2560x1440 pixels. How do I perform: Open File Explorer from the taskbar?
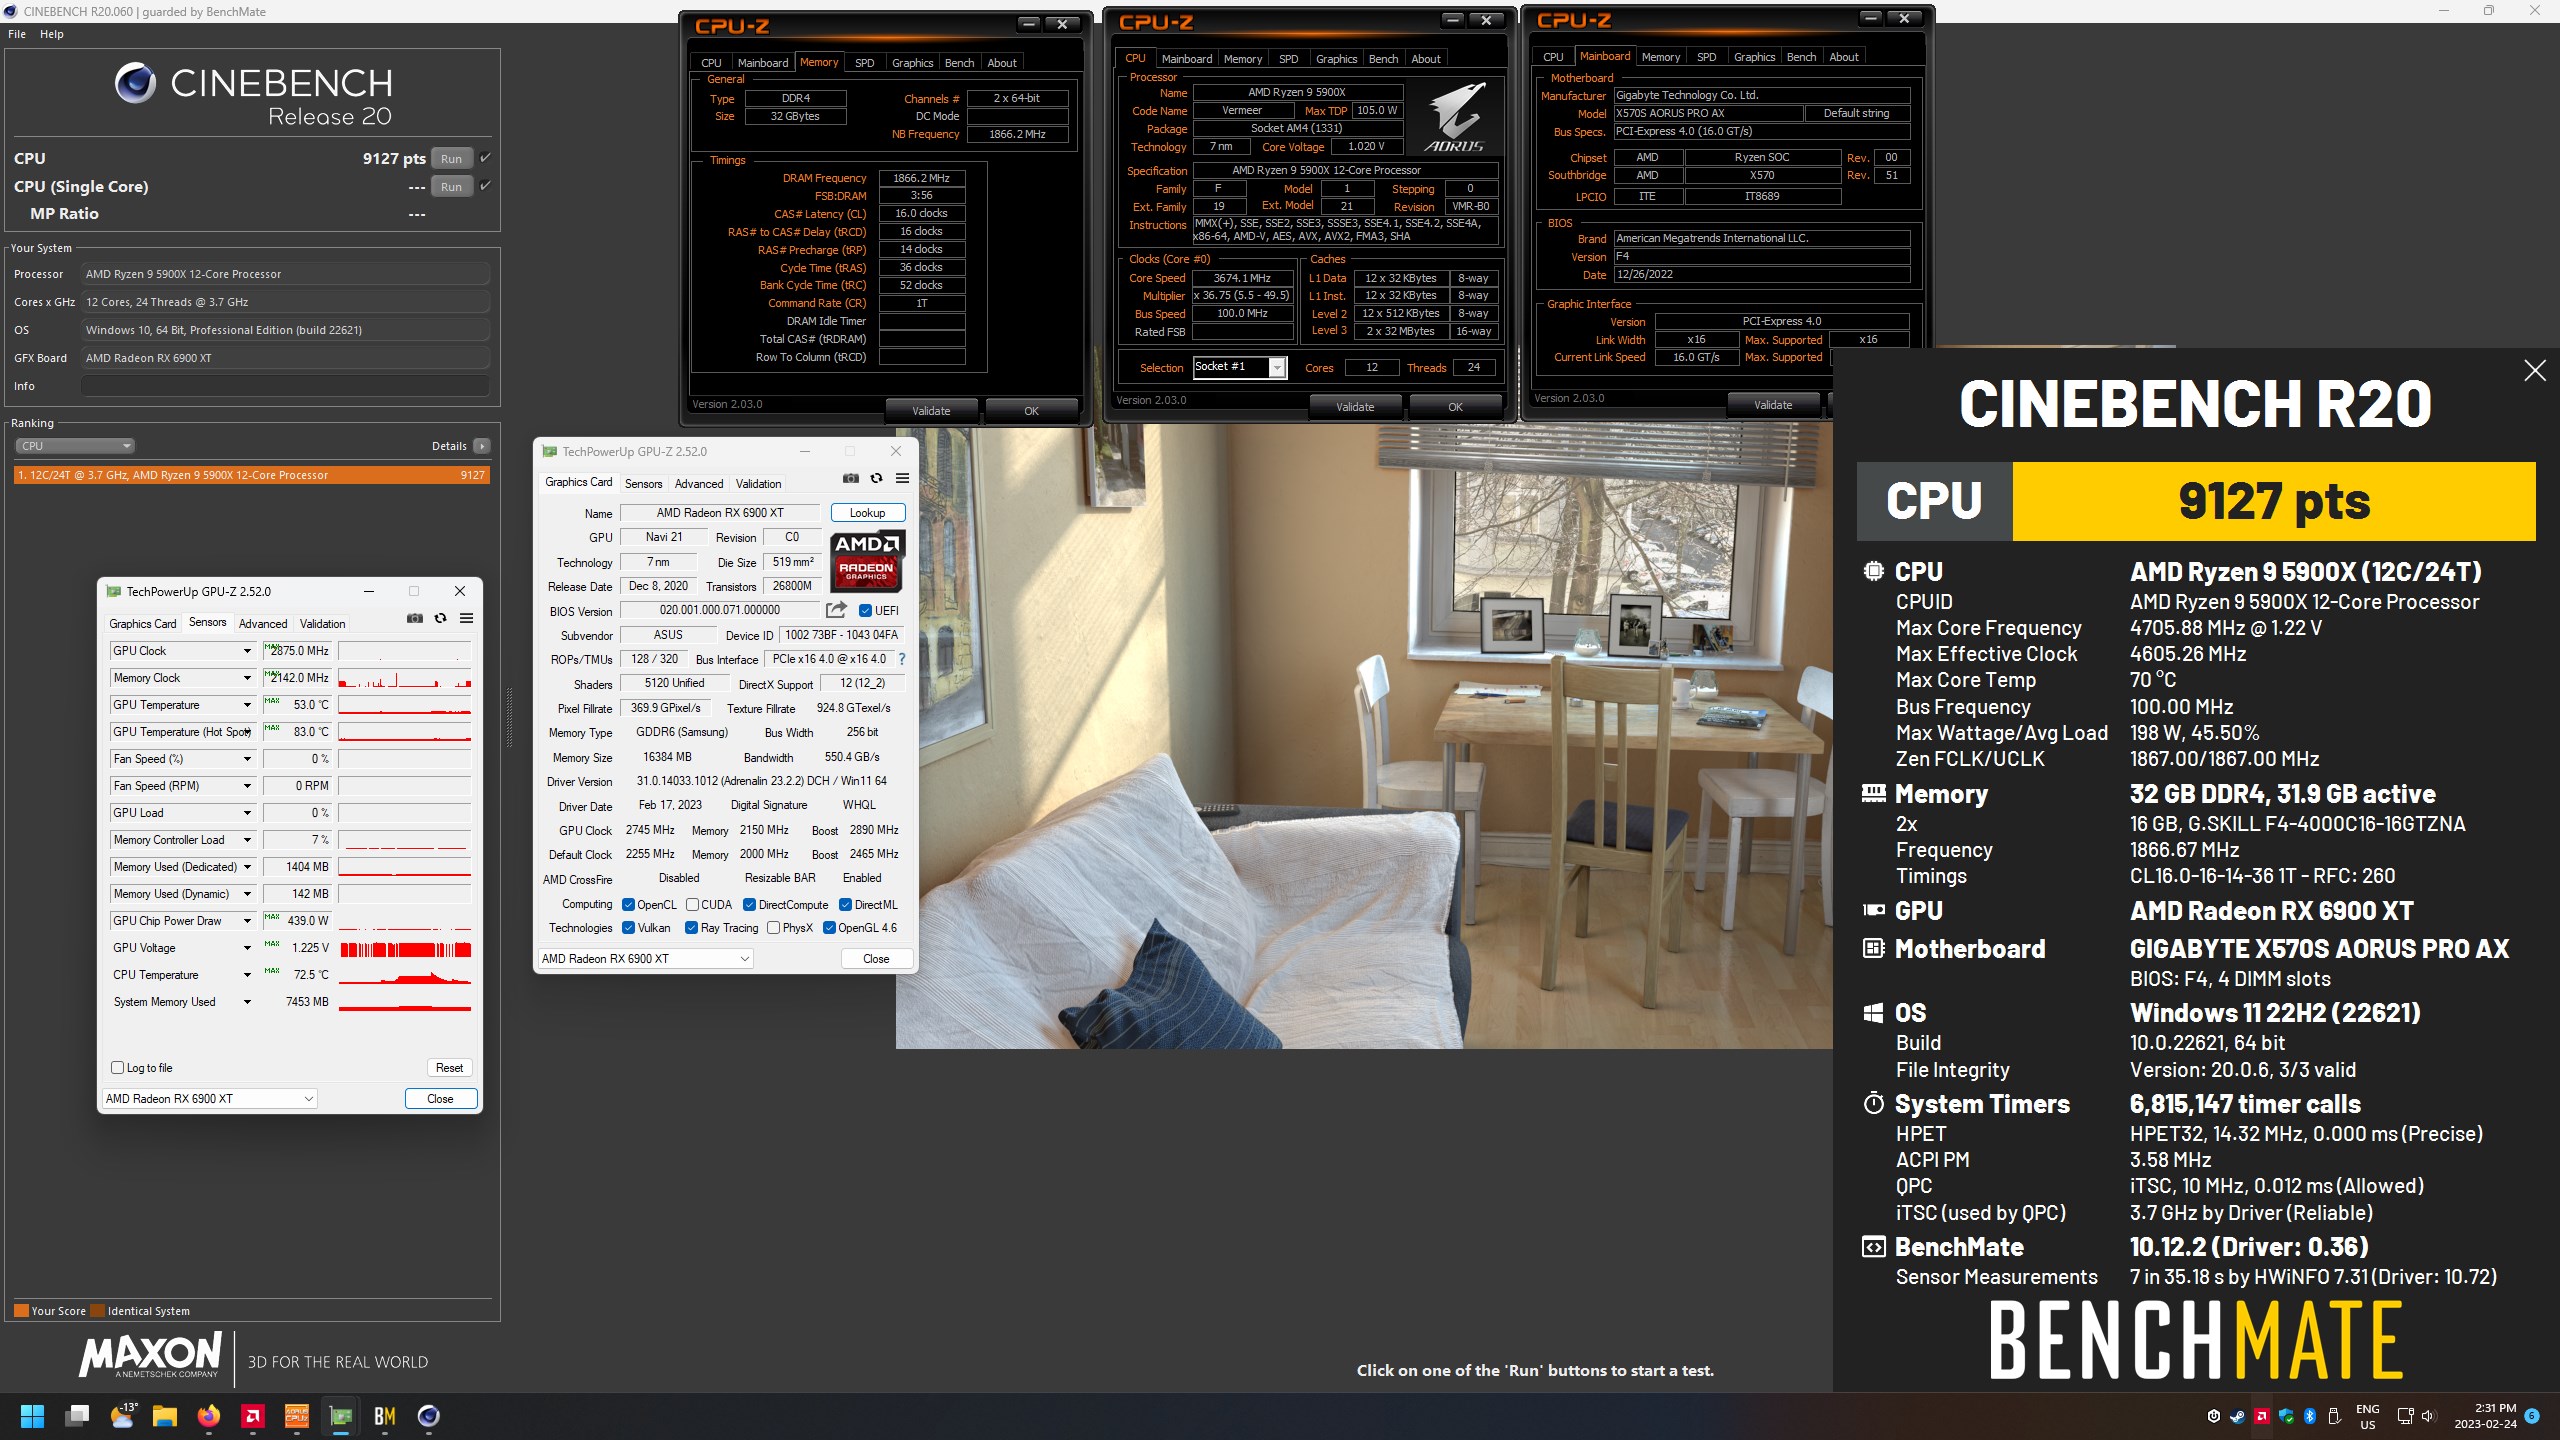pyautogui.click(x=164, y=1416)
